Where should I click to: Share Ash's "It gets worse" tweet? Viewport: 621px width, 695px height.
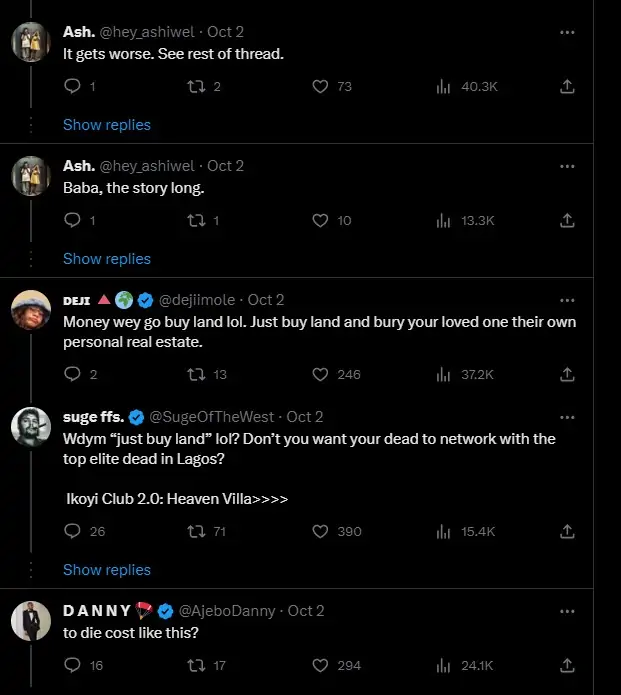[567, 87]
